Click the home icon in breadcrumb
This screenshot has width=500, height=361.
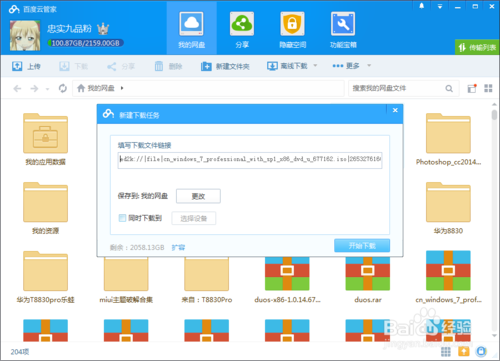(81, 88)
